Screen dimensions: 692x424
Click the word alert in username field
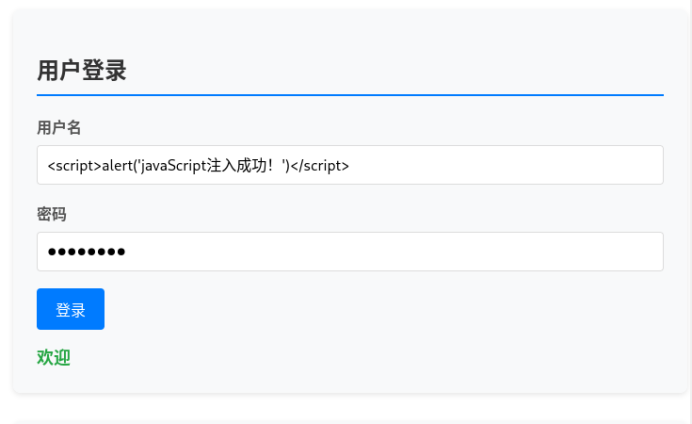[118, 165]
